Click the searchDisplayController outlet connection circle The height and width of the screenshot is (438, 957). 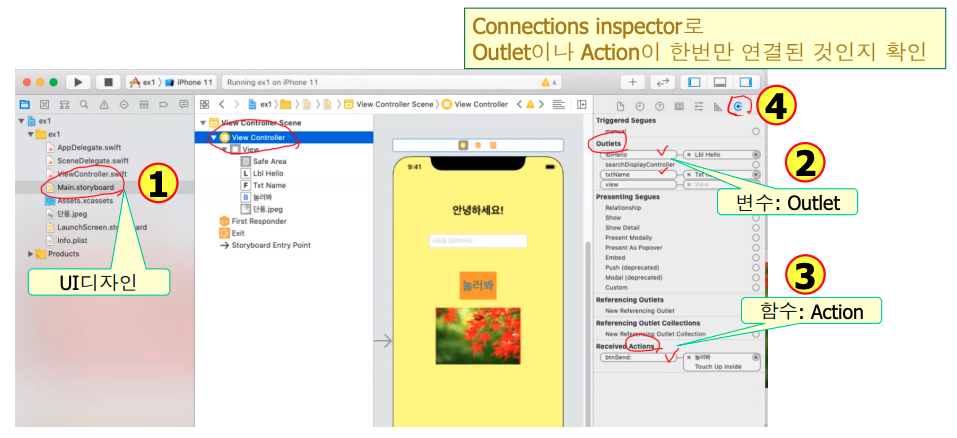pyautogui.click(x=756, y=165)
